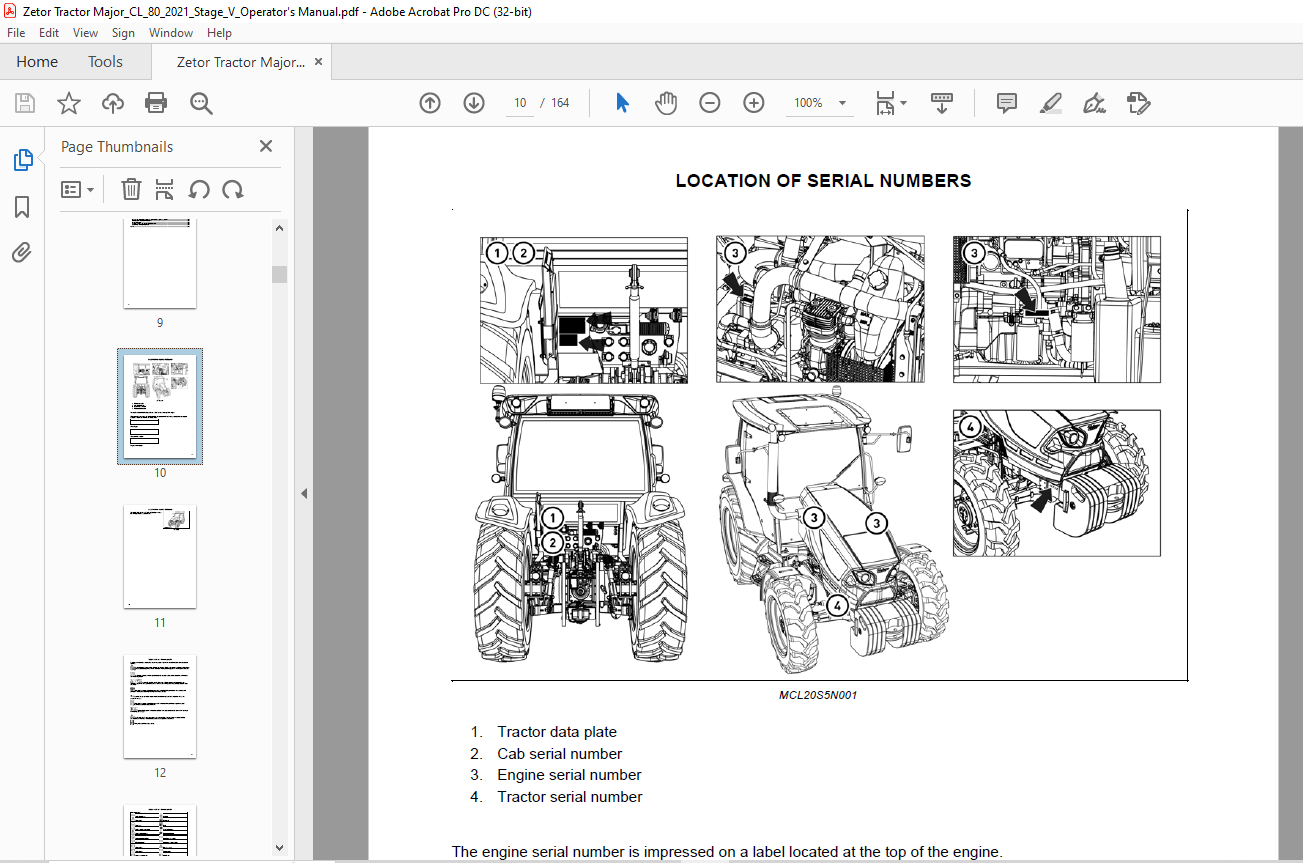Activate the Hand pan tool
The image size is (1303, 863).
[666, 103]
